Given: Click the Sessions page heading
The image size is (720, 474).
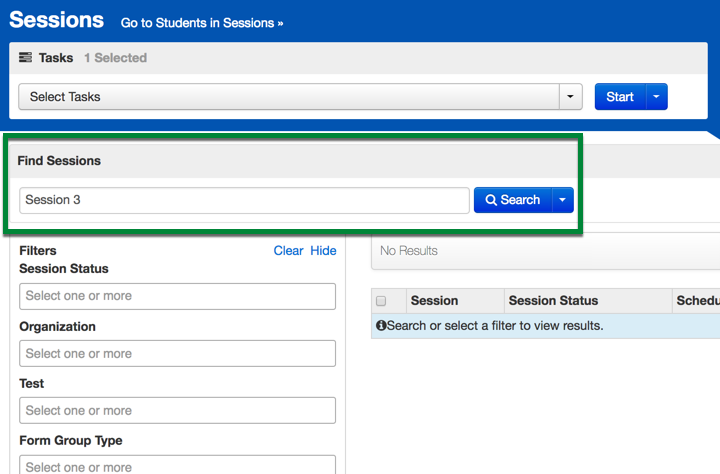Looking at the screenshot, I should [x=56, y=20].
